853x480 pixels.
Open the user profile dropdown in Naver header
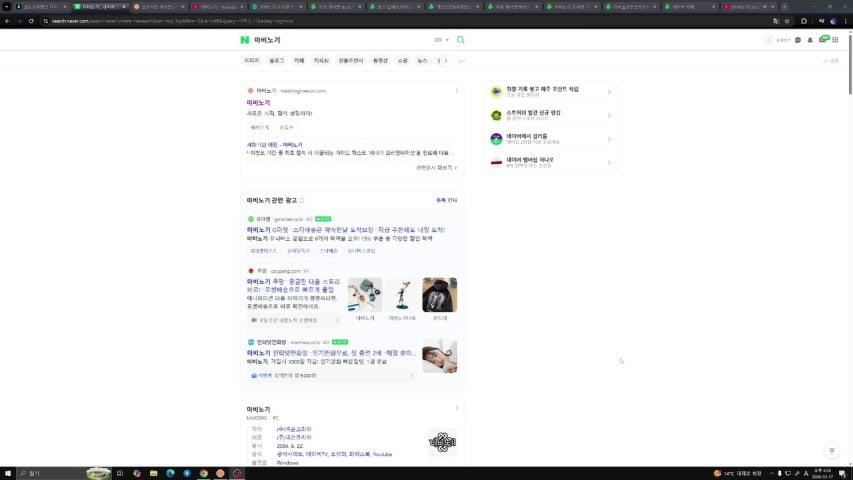tap(777, 40)
